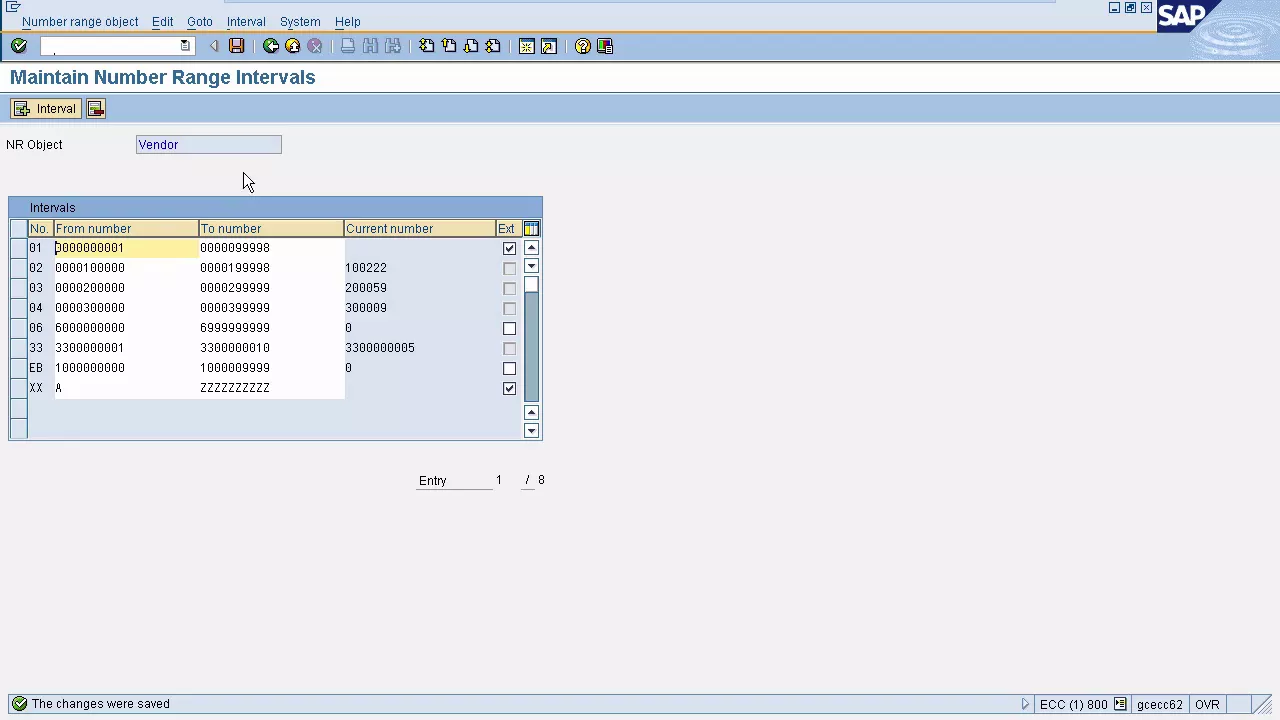Image resolution: width=1280 pixels, height=720 pixels.
Task: Open the System menu
Action: tap(300, 22)
